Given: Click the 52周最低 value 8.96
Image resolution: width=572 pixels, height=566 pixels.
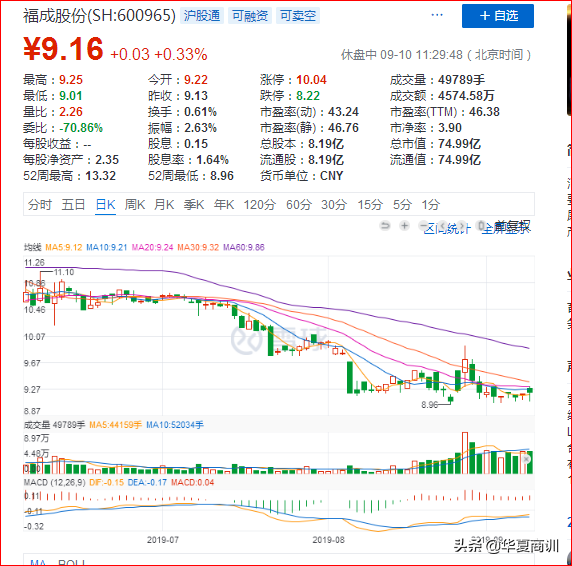Looking at the screenshot, I should tap(222, 176).
